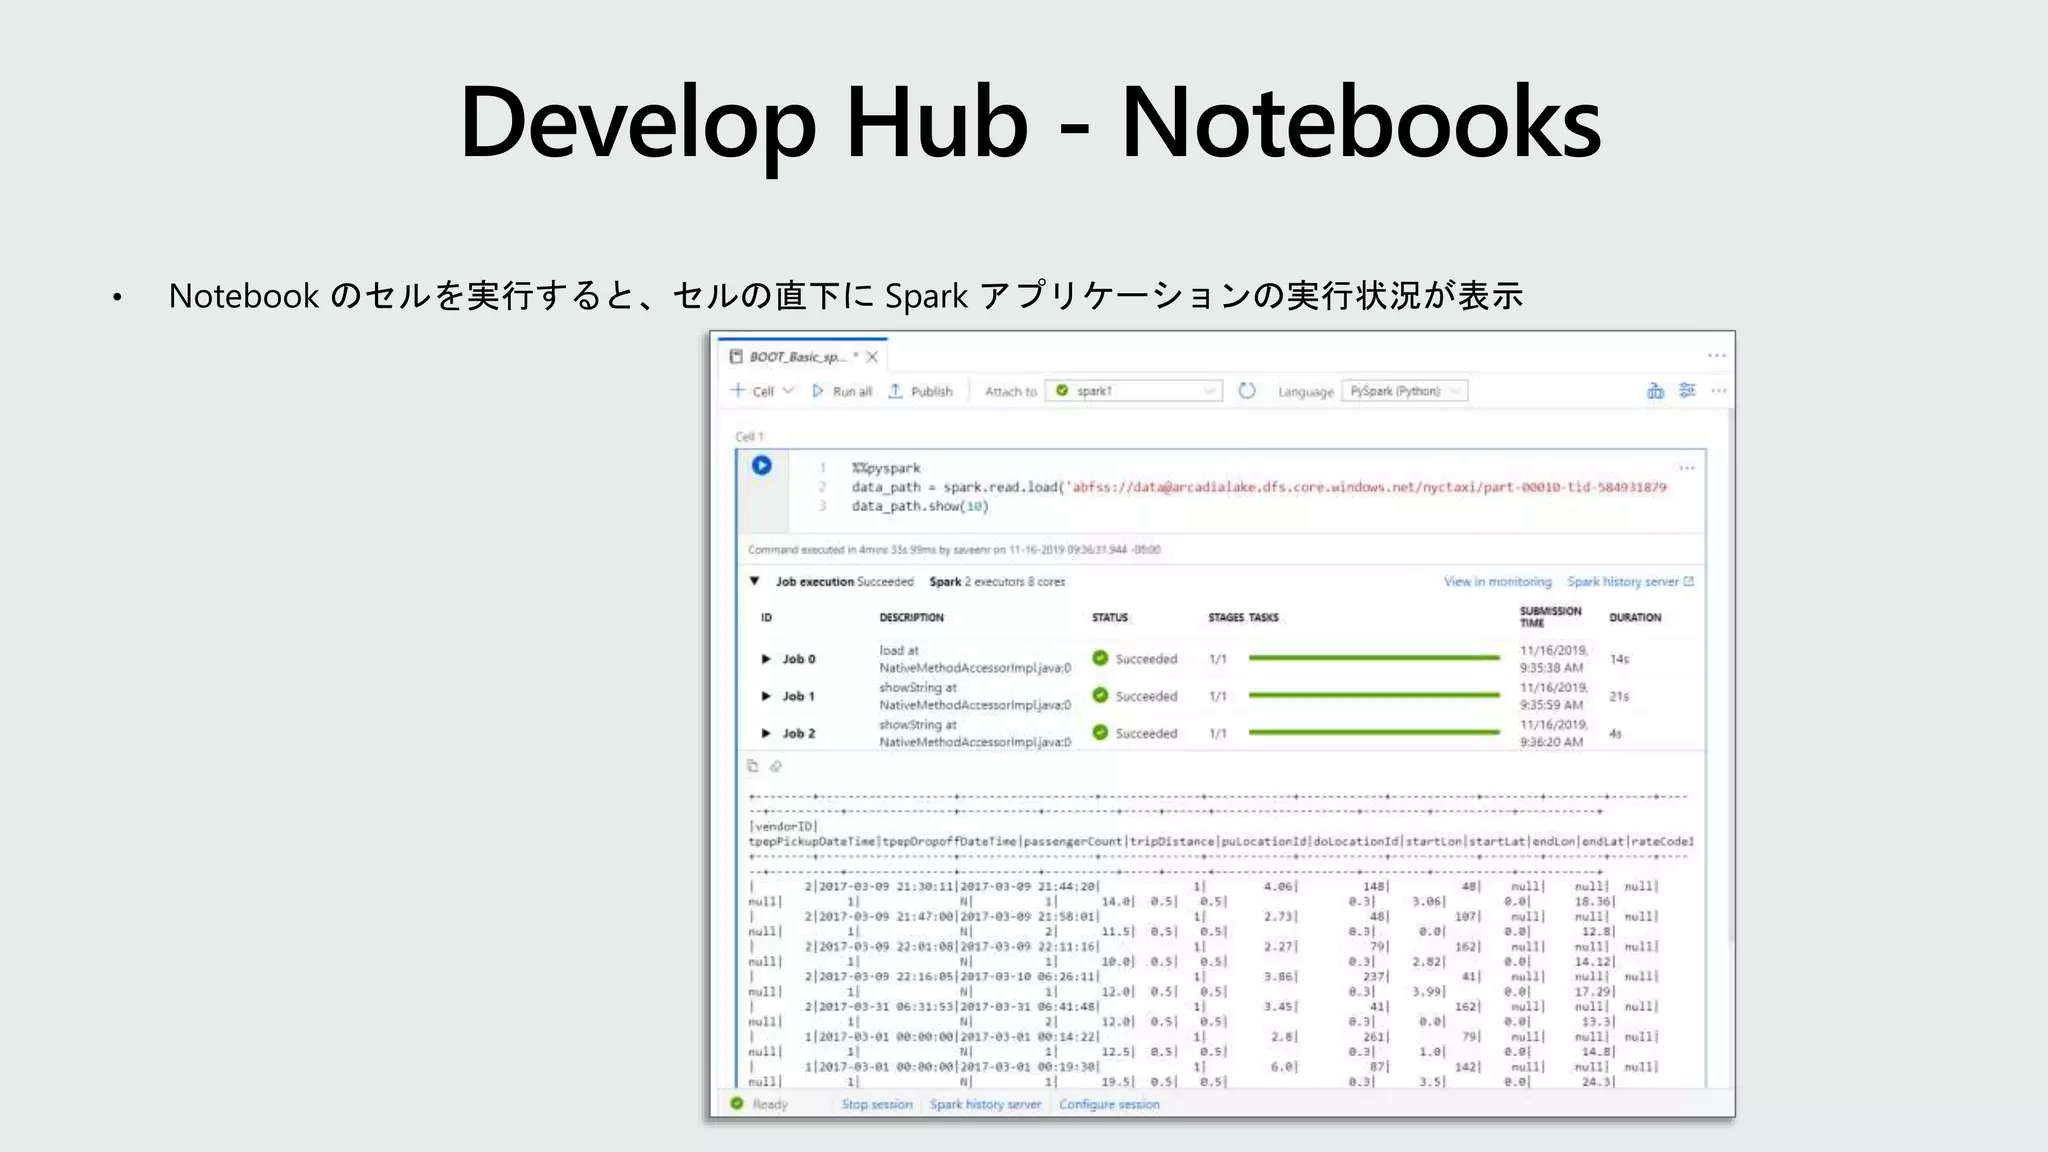The height and width of the screenshot is (1152, 2048).
Task: Close the BOOT_Basic_sp notebook tab
Action: (x=872, y=357)
